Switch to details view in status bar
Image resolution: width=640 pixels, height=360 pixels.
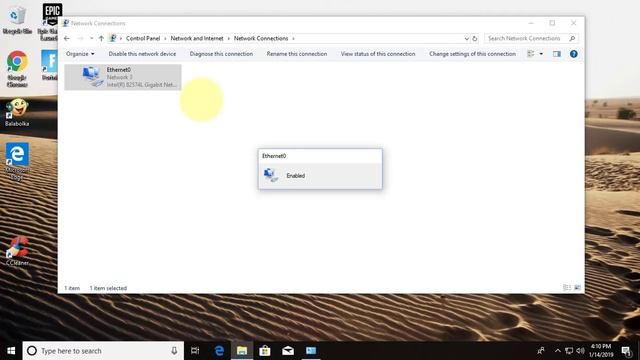pyautogui.click(x=567, y=288)
